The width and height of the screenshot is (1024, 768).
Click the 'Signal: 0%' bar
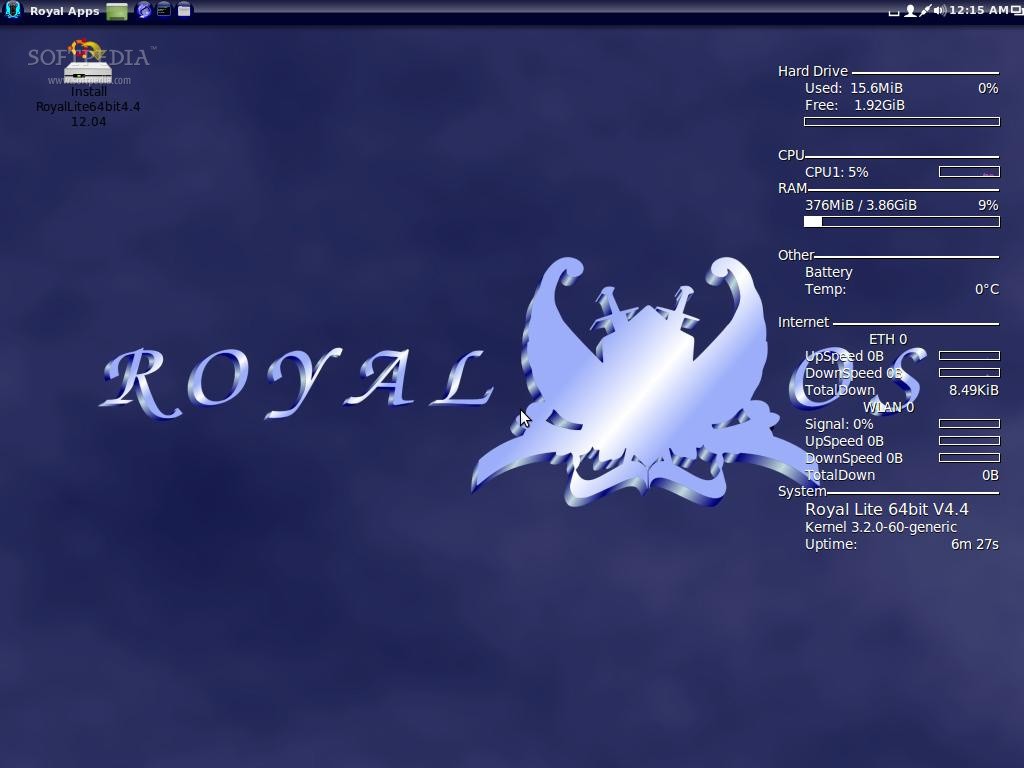tap(969, 424)
